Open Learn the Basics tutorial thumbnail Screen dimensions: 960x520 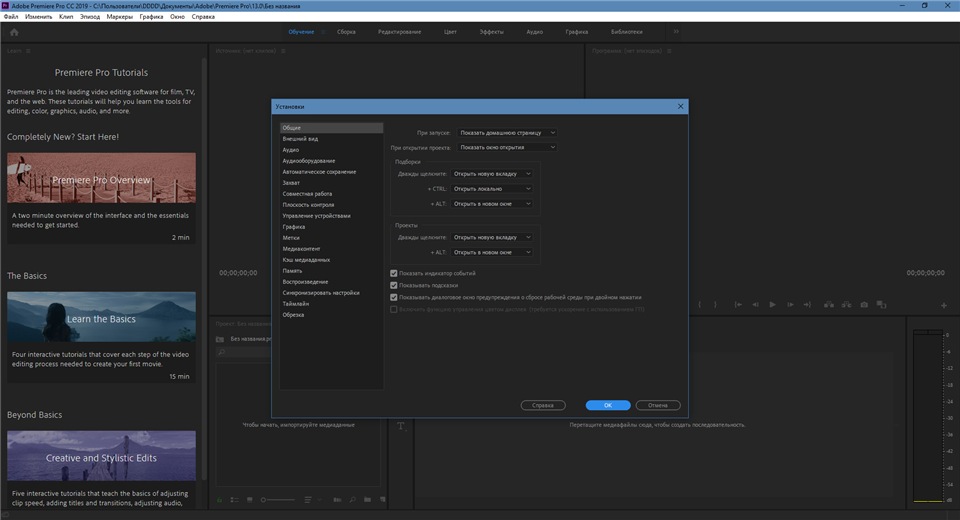click(102, 317)
